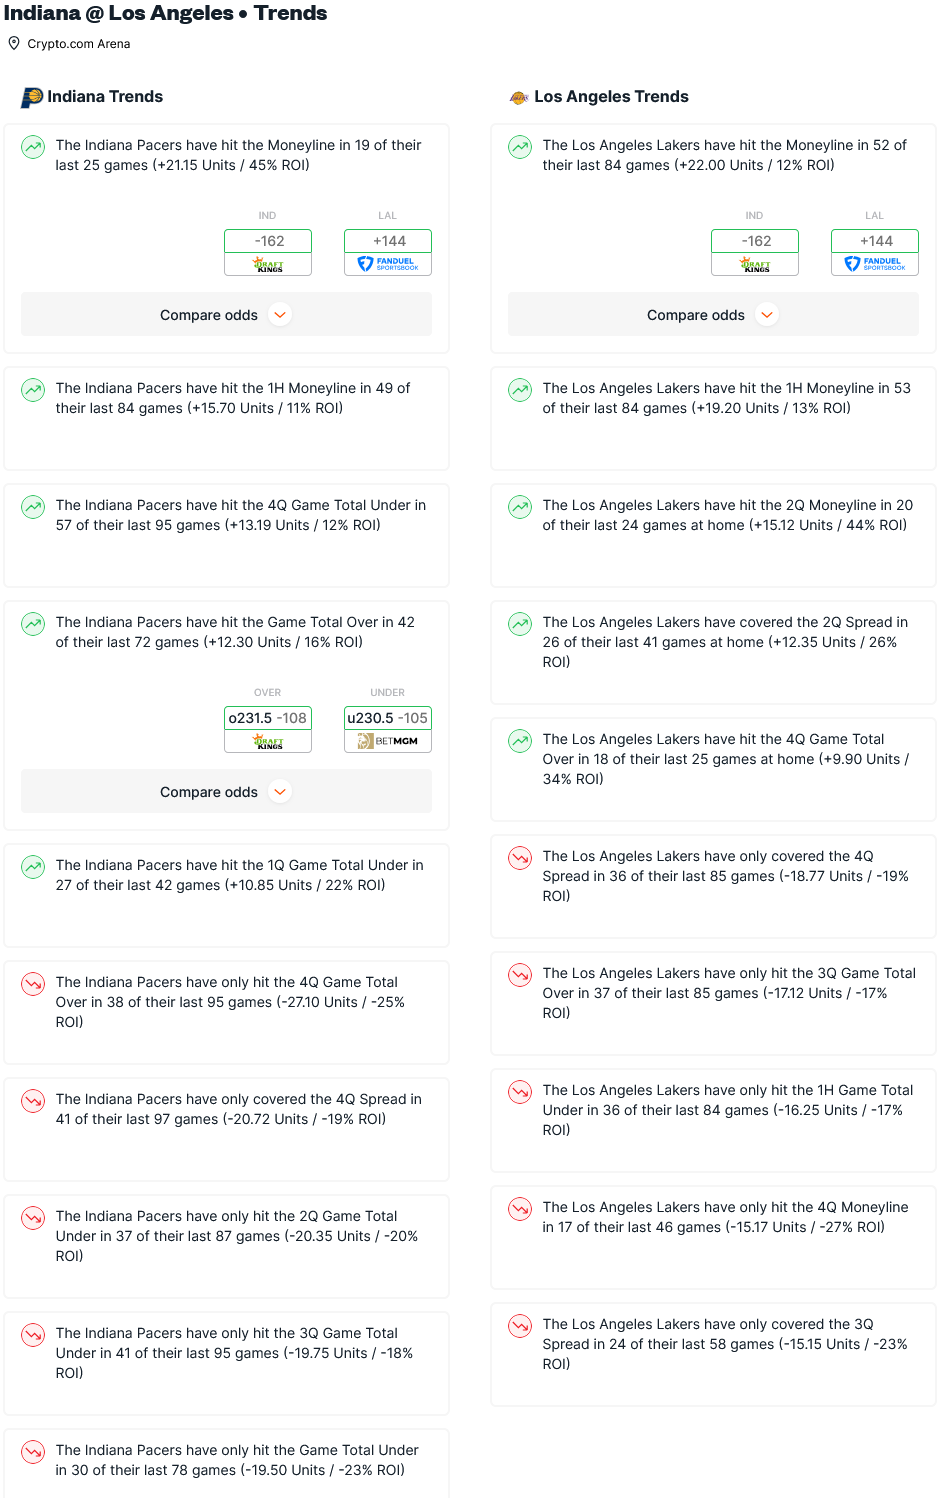Viewport: 939px width, 1498px height.
Task: Select IND -162 odds in Los Angeles Trends
Action: click(x=755, y=252)
